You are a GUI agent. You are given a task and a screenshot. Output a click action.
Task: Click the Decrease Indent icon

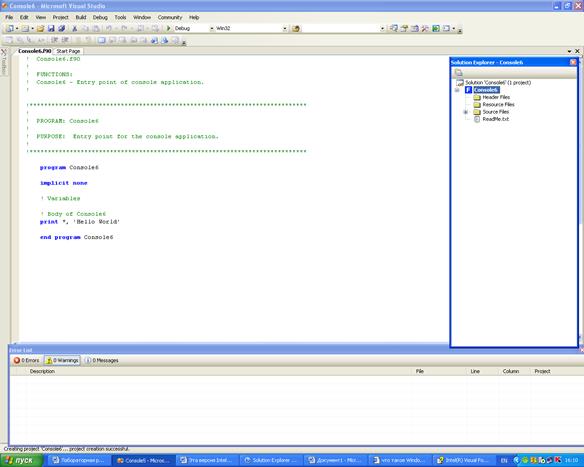click(54, 40)
